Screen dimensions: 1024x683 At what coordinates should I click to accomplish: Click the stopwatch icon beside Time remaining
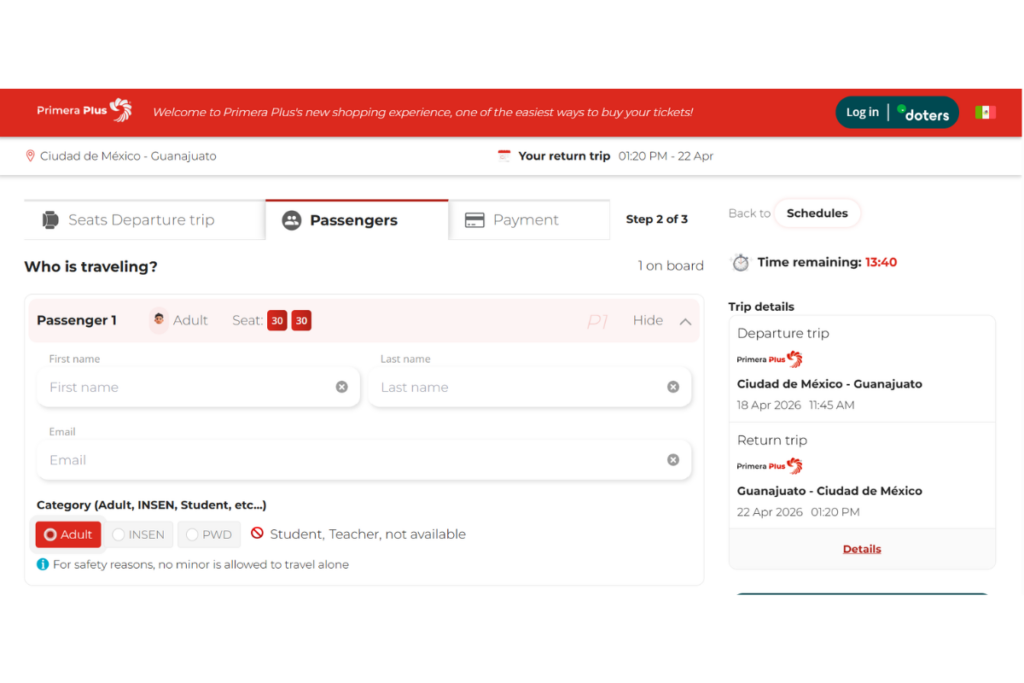[740, 263]
